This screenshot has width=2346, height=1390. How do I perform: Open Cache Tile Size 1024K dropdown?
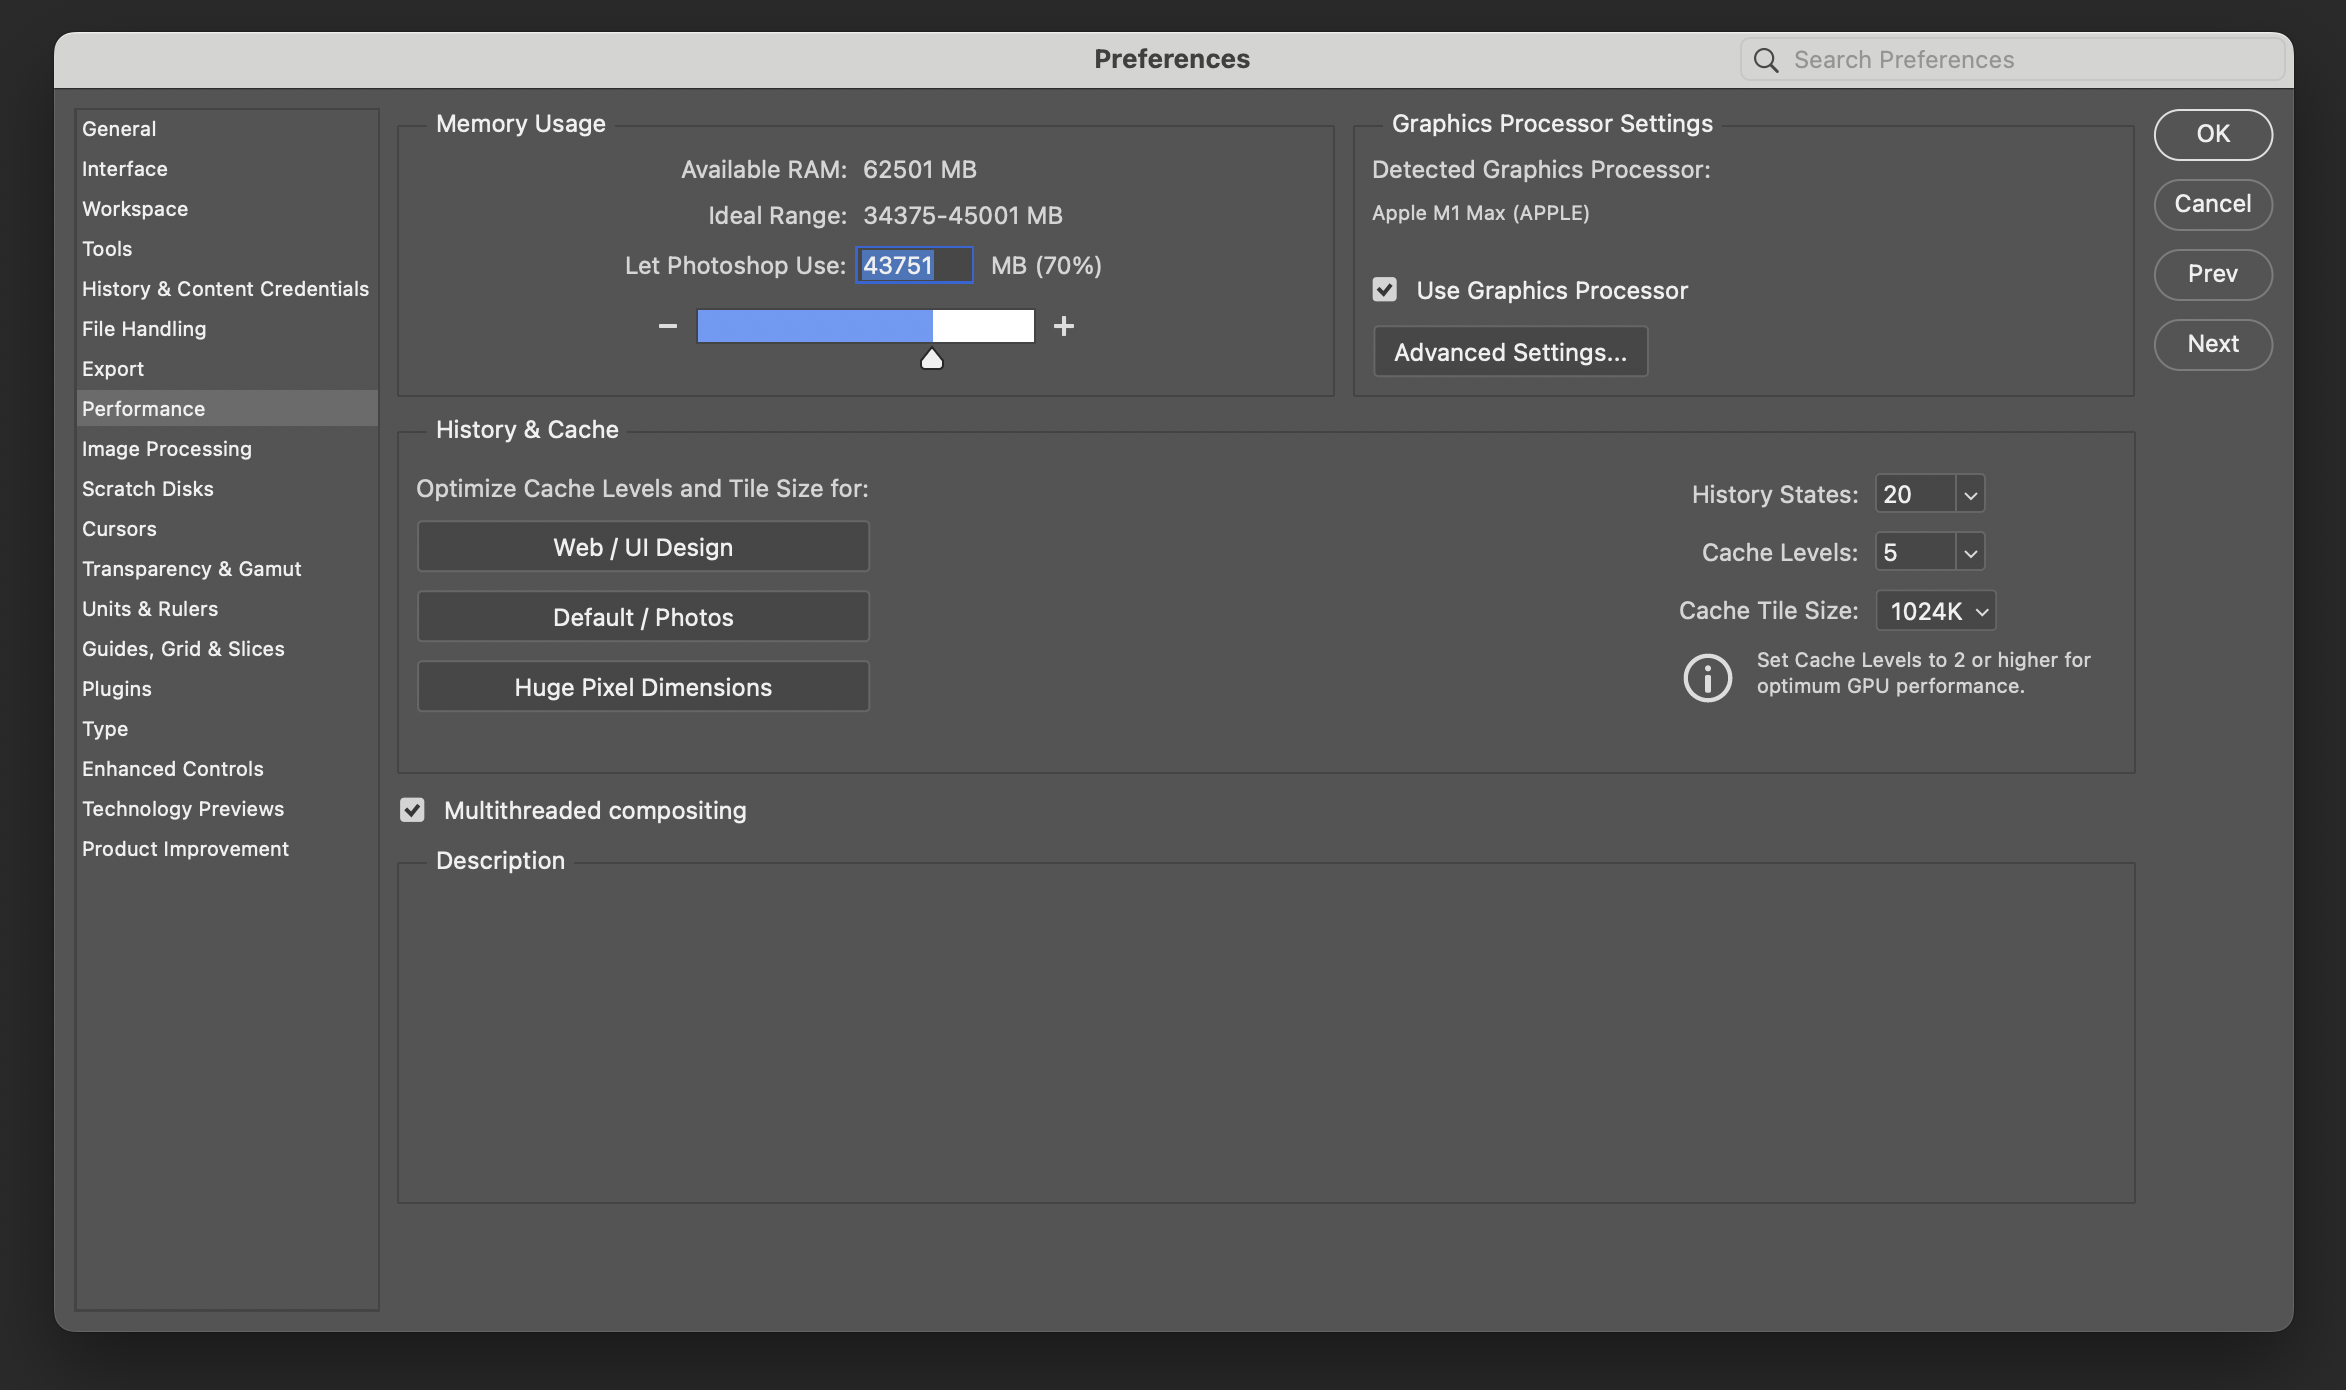click(1936, 611)
